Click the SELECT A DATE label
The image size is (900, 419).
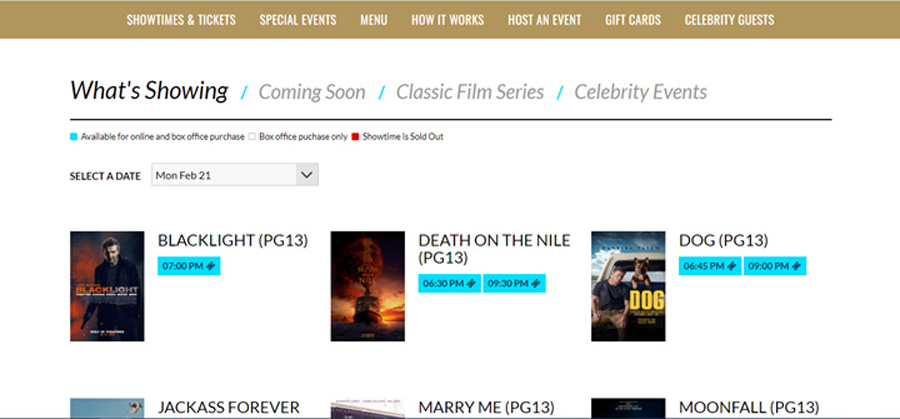[x=105, y=176]
